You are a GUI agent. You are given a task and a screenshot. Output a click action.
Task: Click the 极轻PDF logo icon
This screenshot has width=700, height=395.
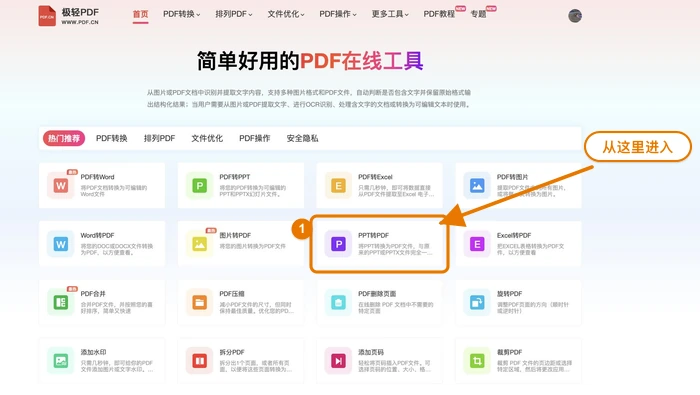[x=47, y=16]
